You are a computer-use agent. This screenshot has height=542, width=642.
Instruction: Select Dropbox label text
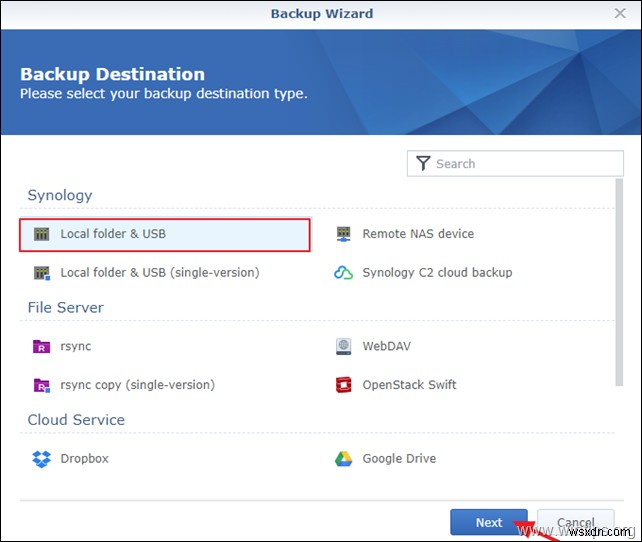point(85,458)
